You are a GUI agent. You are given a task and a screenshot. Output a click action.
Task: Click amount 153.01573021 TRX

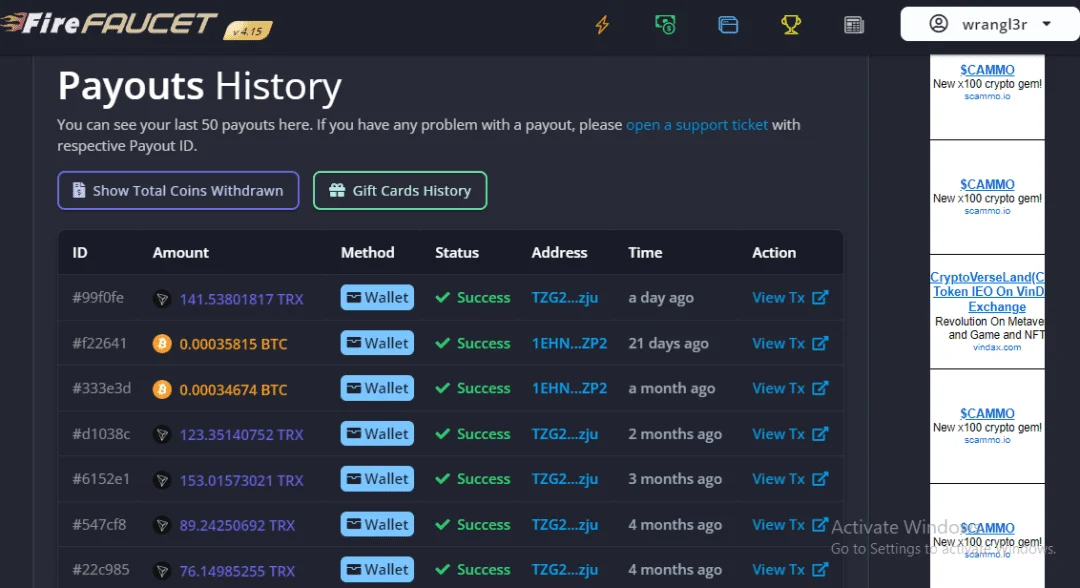[241, 480]
